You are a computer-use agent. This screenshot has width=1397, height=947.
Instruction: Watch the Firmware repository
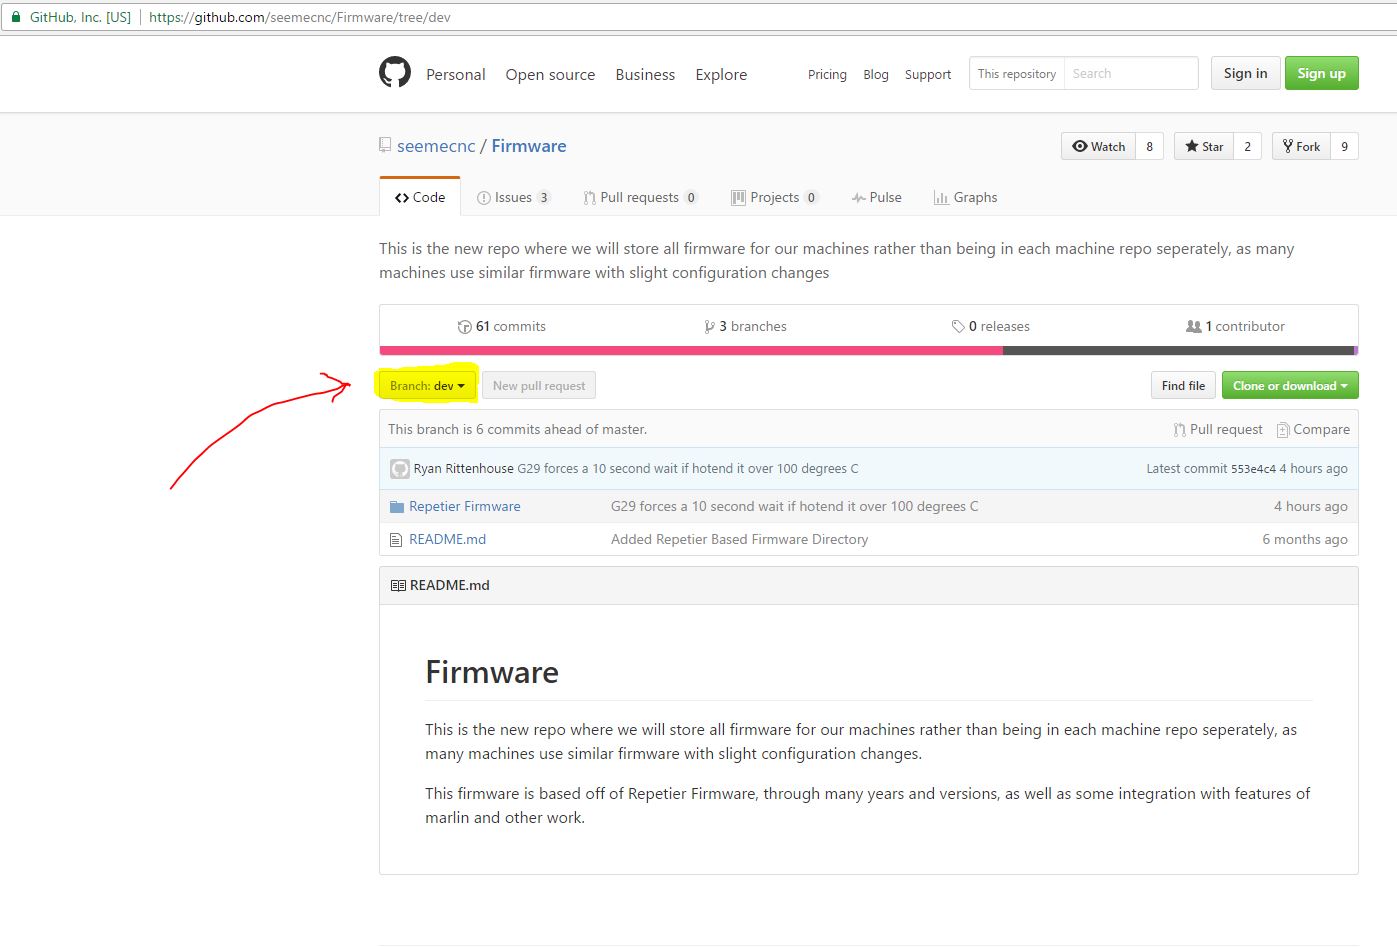pyautogui.click(x=1098, y=147)
